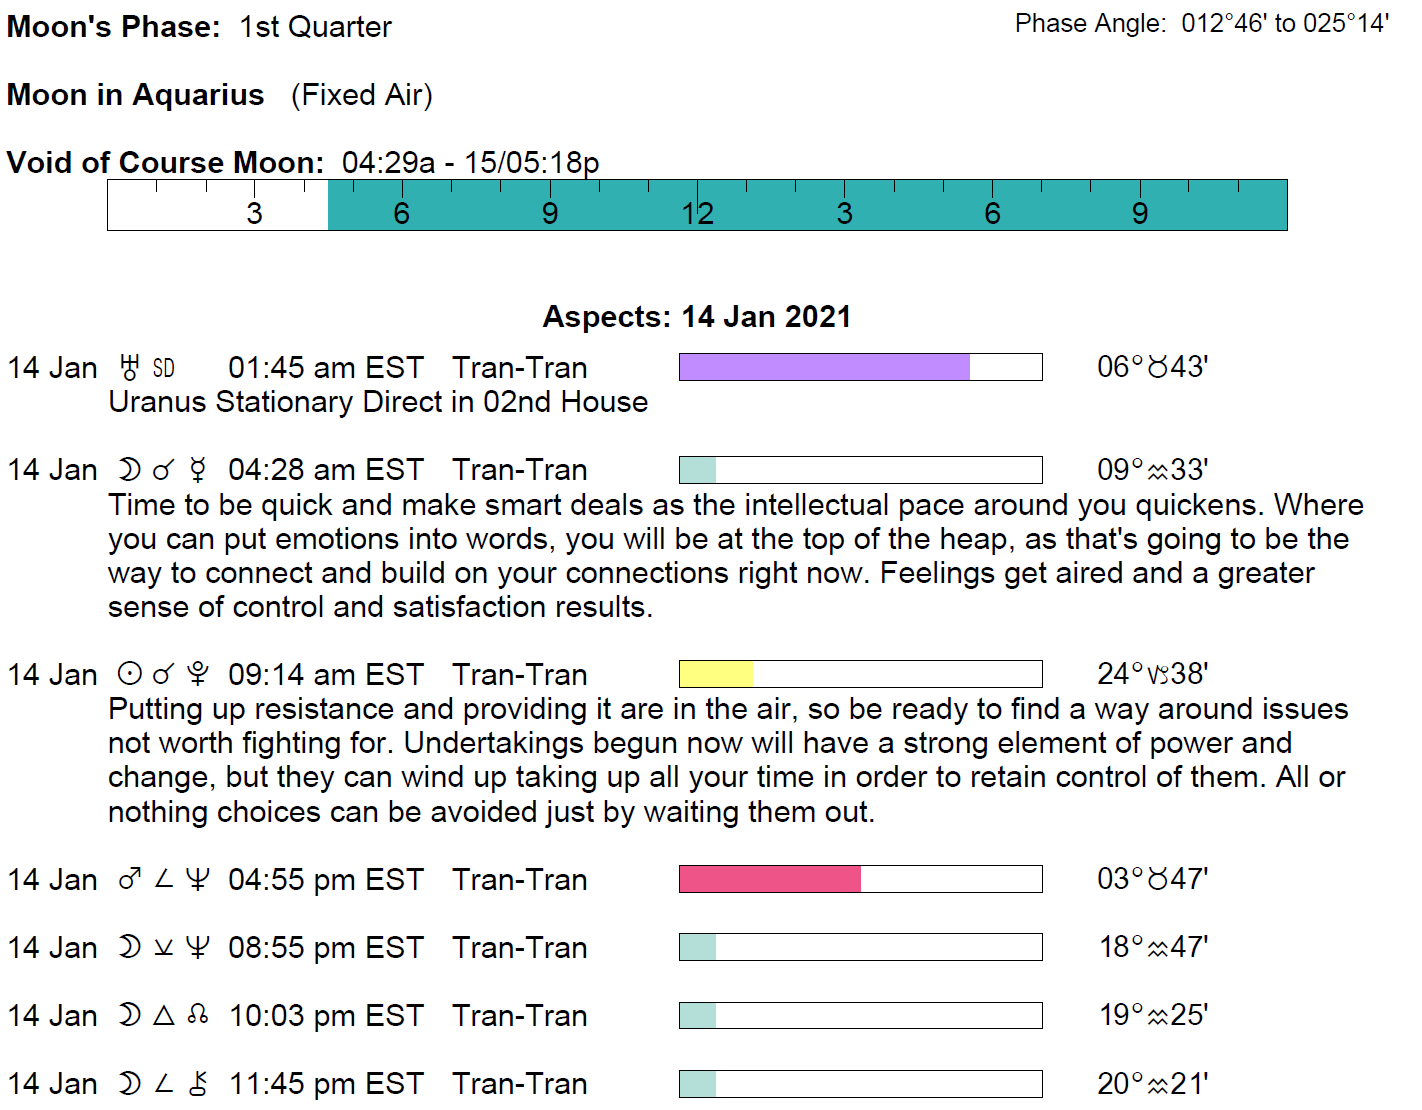Click the trine symbol in 10:03 pm row
Viewport: 1422px width, 1110px height.
point(164,1016)
